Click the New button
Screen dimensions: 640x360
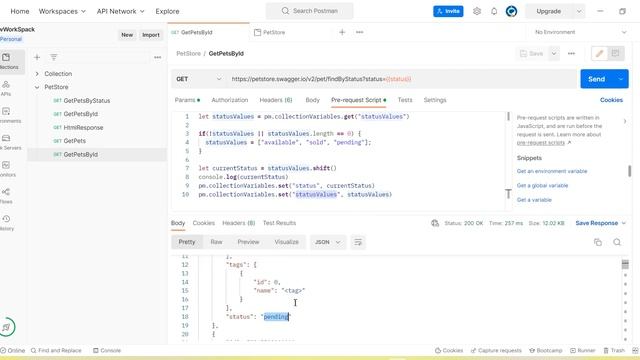[127, 35]
